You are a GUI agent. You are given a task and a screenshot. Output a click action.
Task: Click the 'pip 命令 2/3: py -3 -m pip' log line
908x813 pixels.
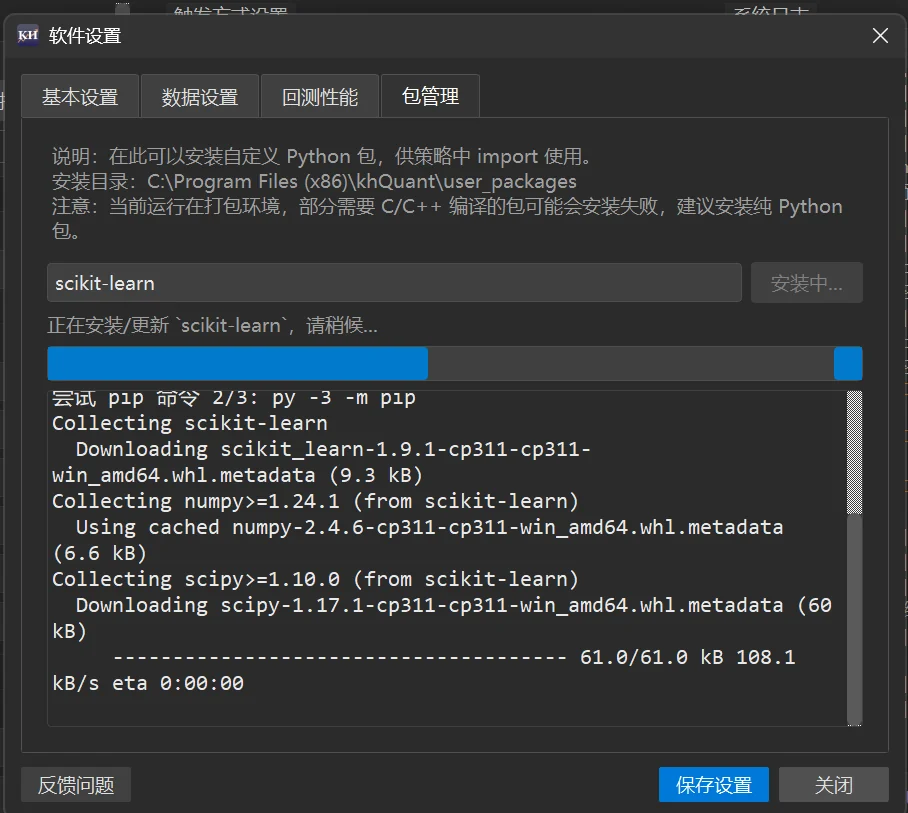pyautogui.click(x=234, y=398)
